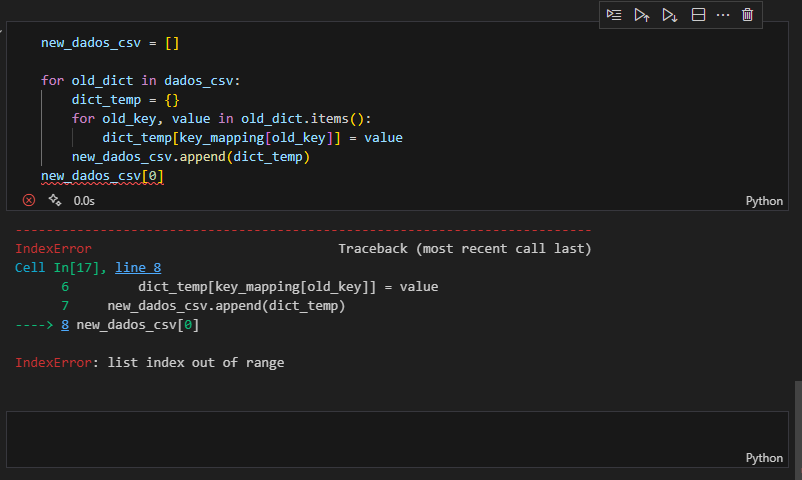The height and width of the screenshot is (480, 802).
Task: Click Python language label of empty cell
Action: click(x=764, y=458)
